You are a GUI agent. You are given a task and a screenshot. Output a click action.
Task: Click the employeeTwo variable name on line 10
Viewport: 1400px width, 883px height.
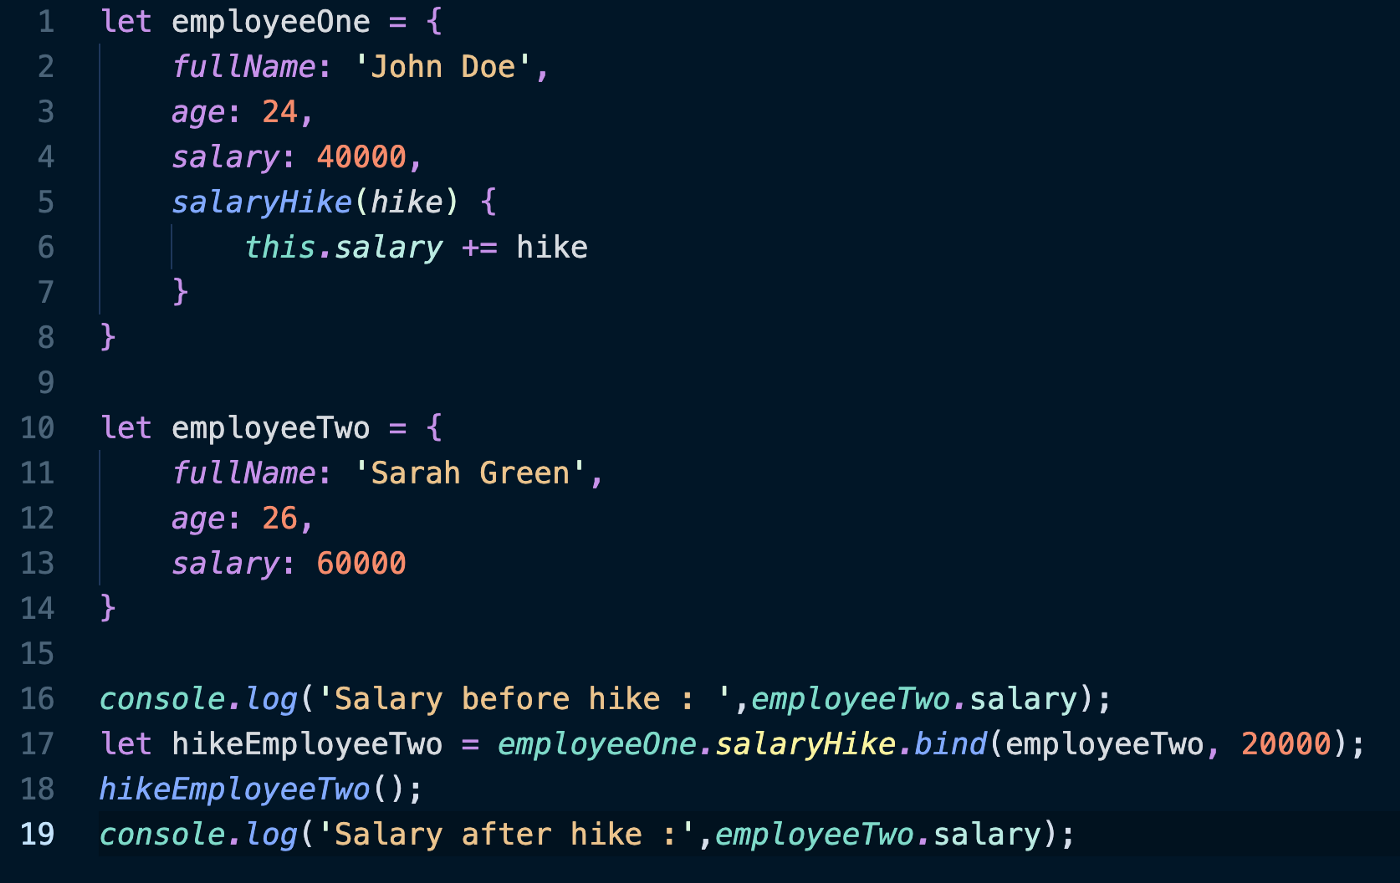pos(270,428)
